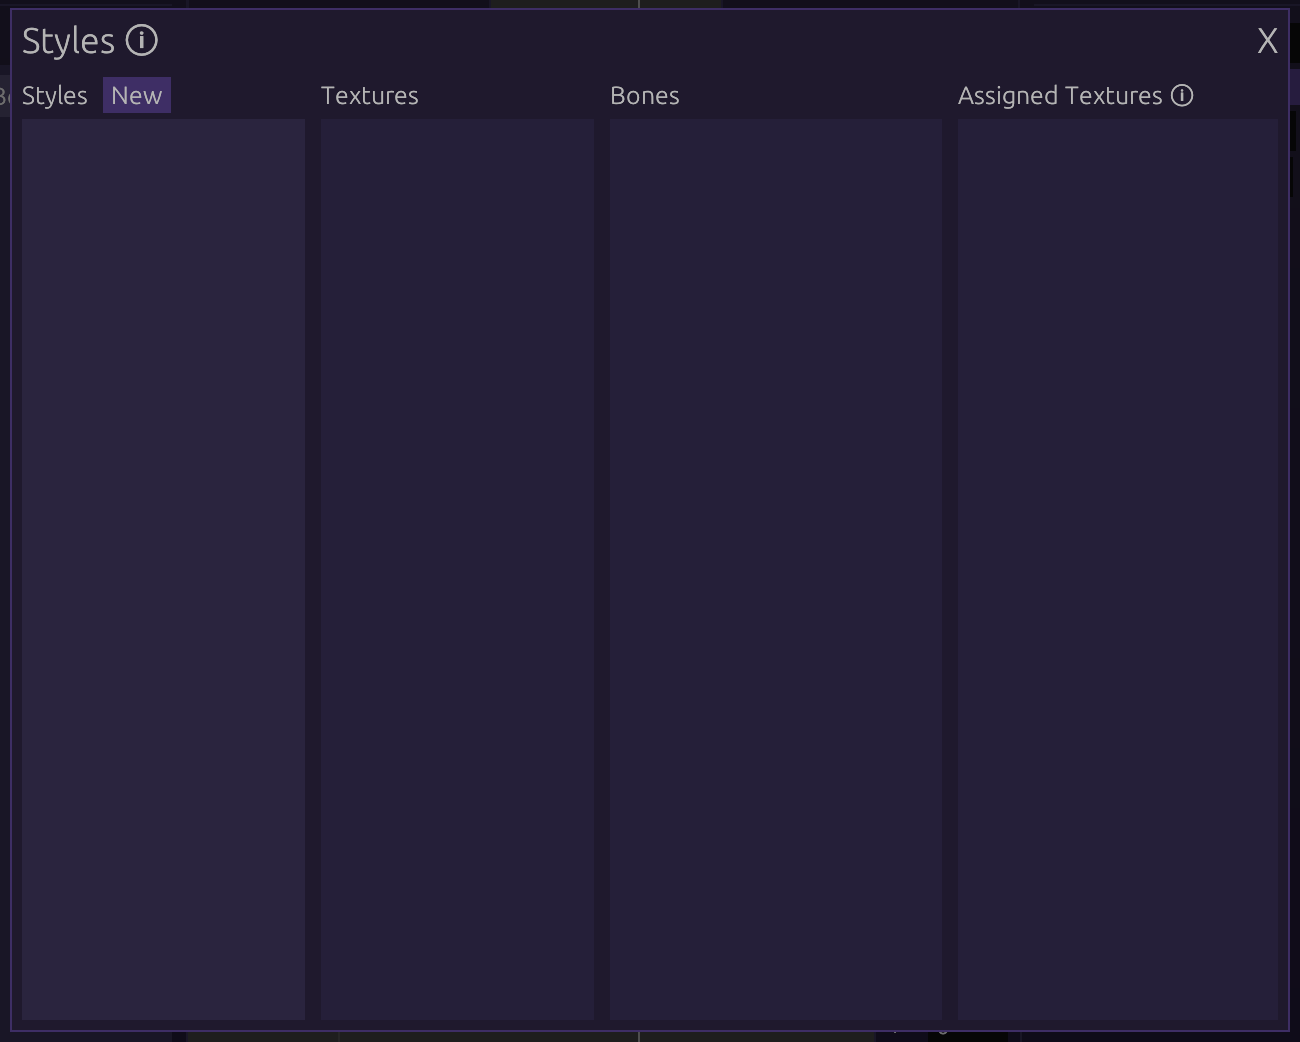Image resolution: width=1300 pixels, height=1042 pixels.
Task: Click the Styles column header label
Action: [55, 96]
